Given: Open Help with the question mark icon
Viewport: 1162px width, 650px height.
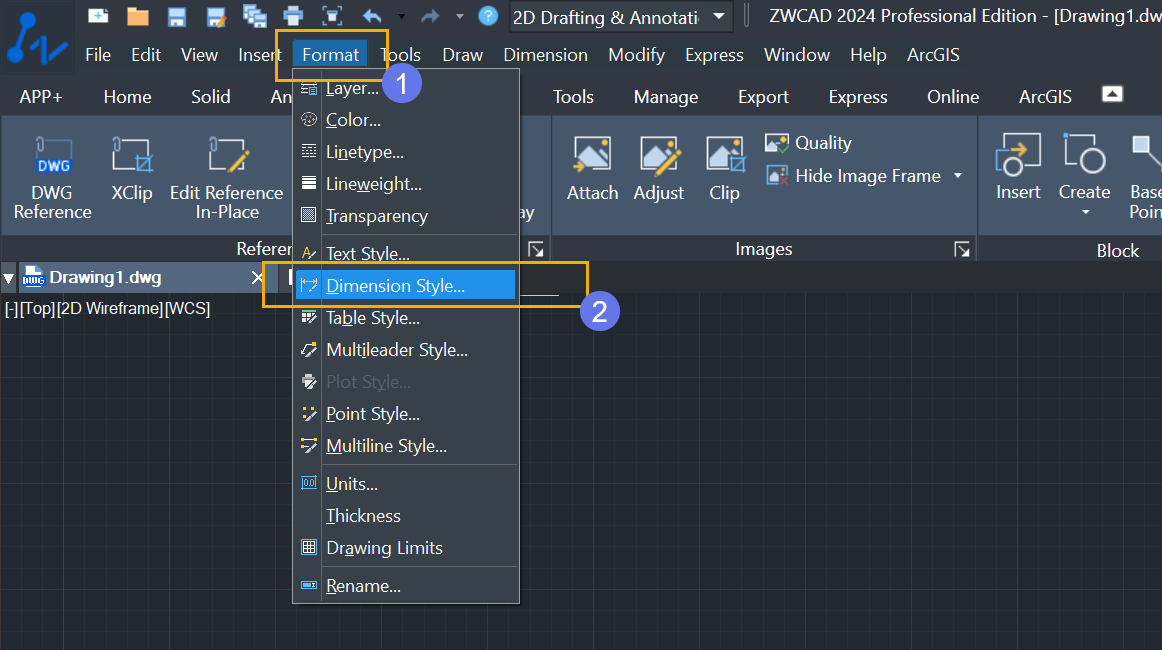Looking at the screenshot, I should [488, 16].
